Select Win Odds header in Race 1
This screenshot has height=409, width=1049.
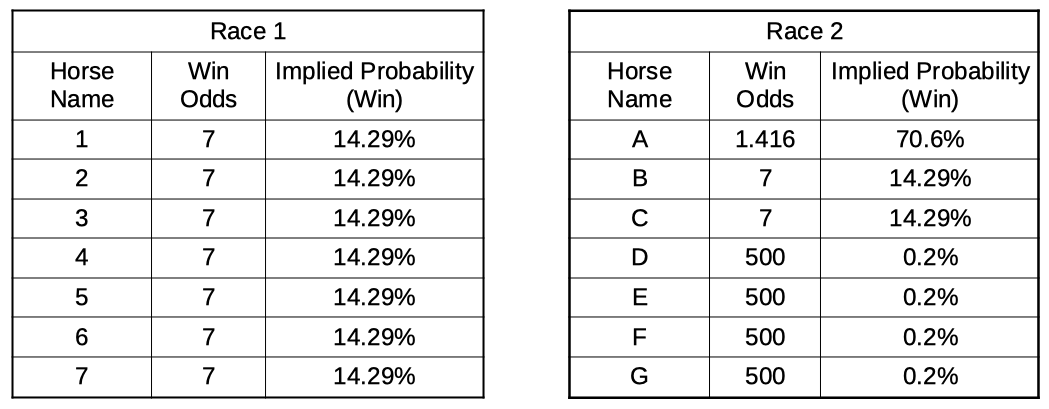[208, 86]
